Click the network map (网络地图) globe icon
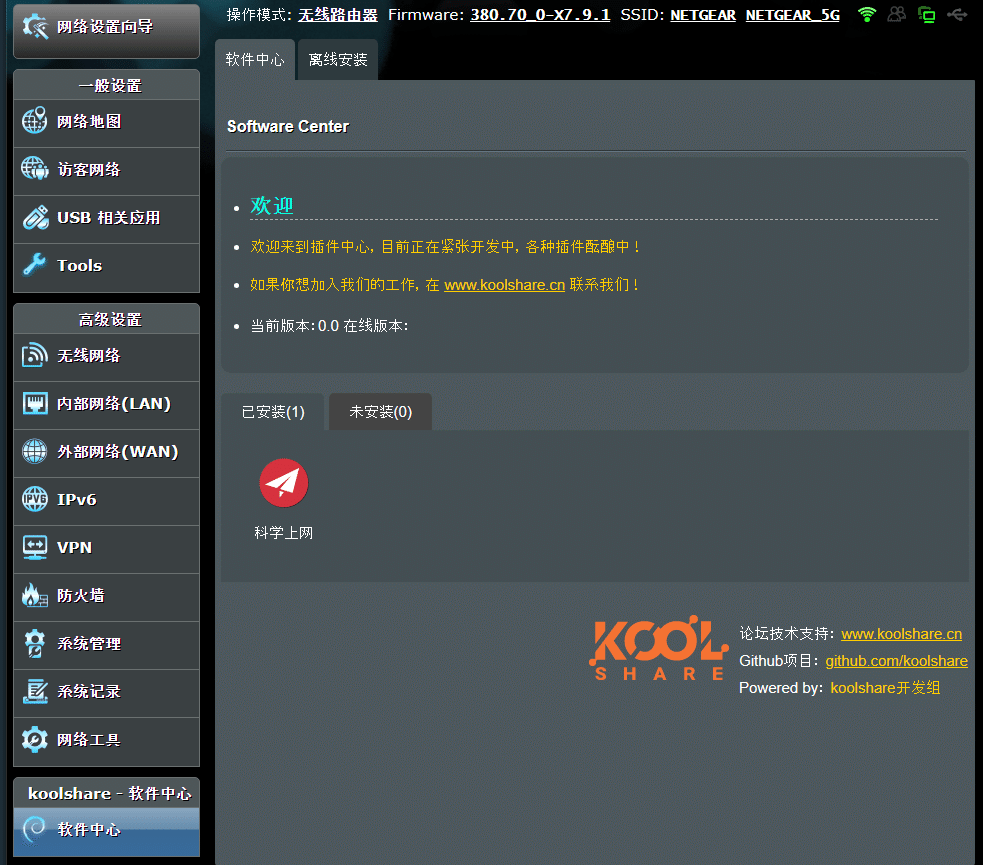Viewport: 983px width, 865px height. coord(34,120)
